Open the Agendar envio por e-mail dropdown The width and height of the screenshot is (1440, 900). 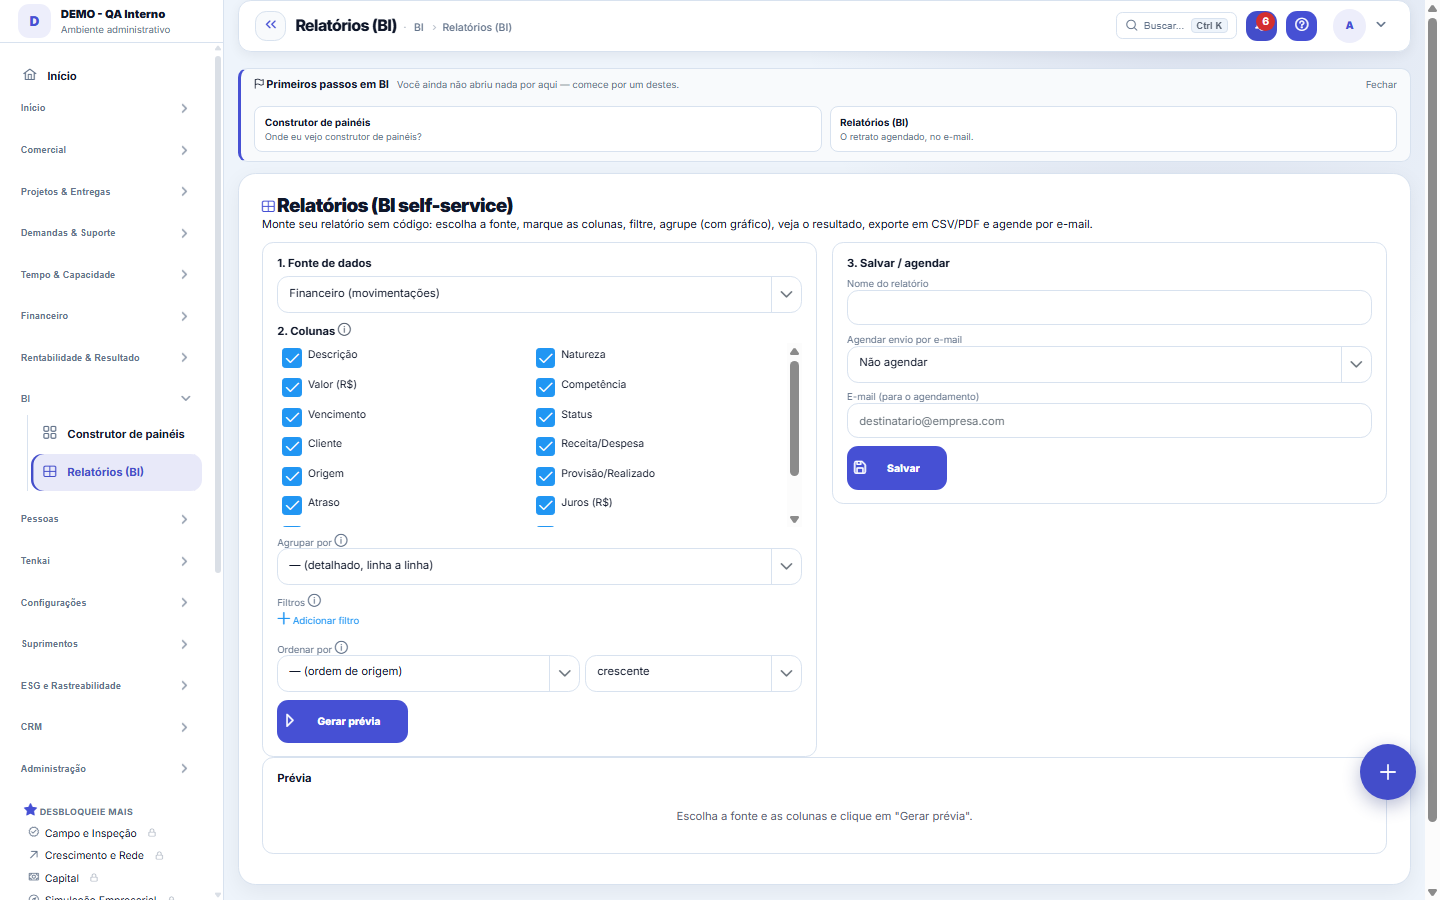[1109, 364]
